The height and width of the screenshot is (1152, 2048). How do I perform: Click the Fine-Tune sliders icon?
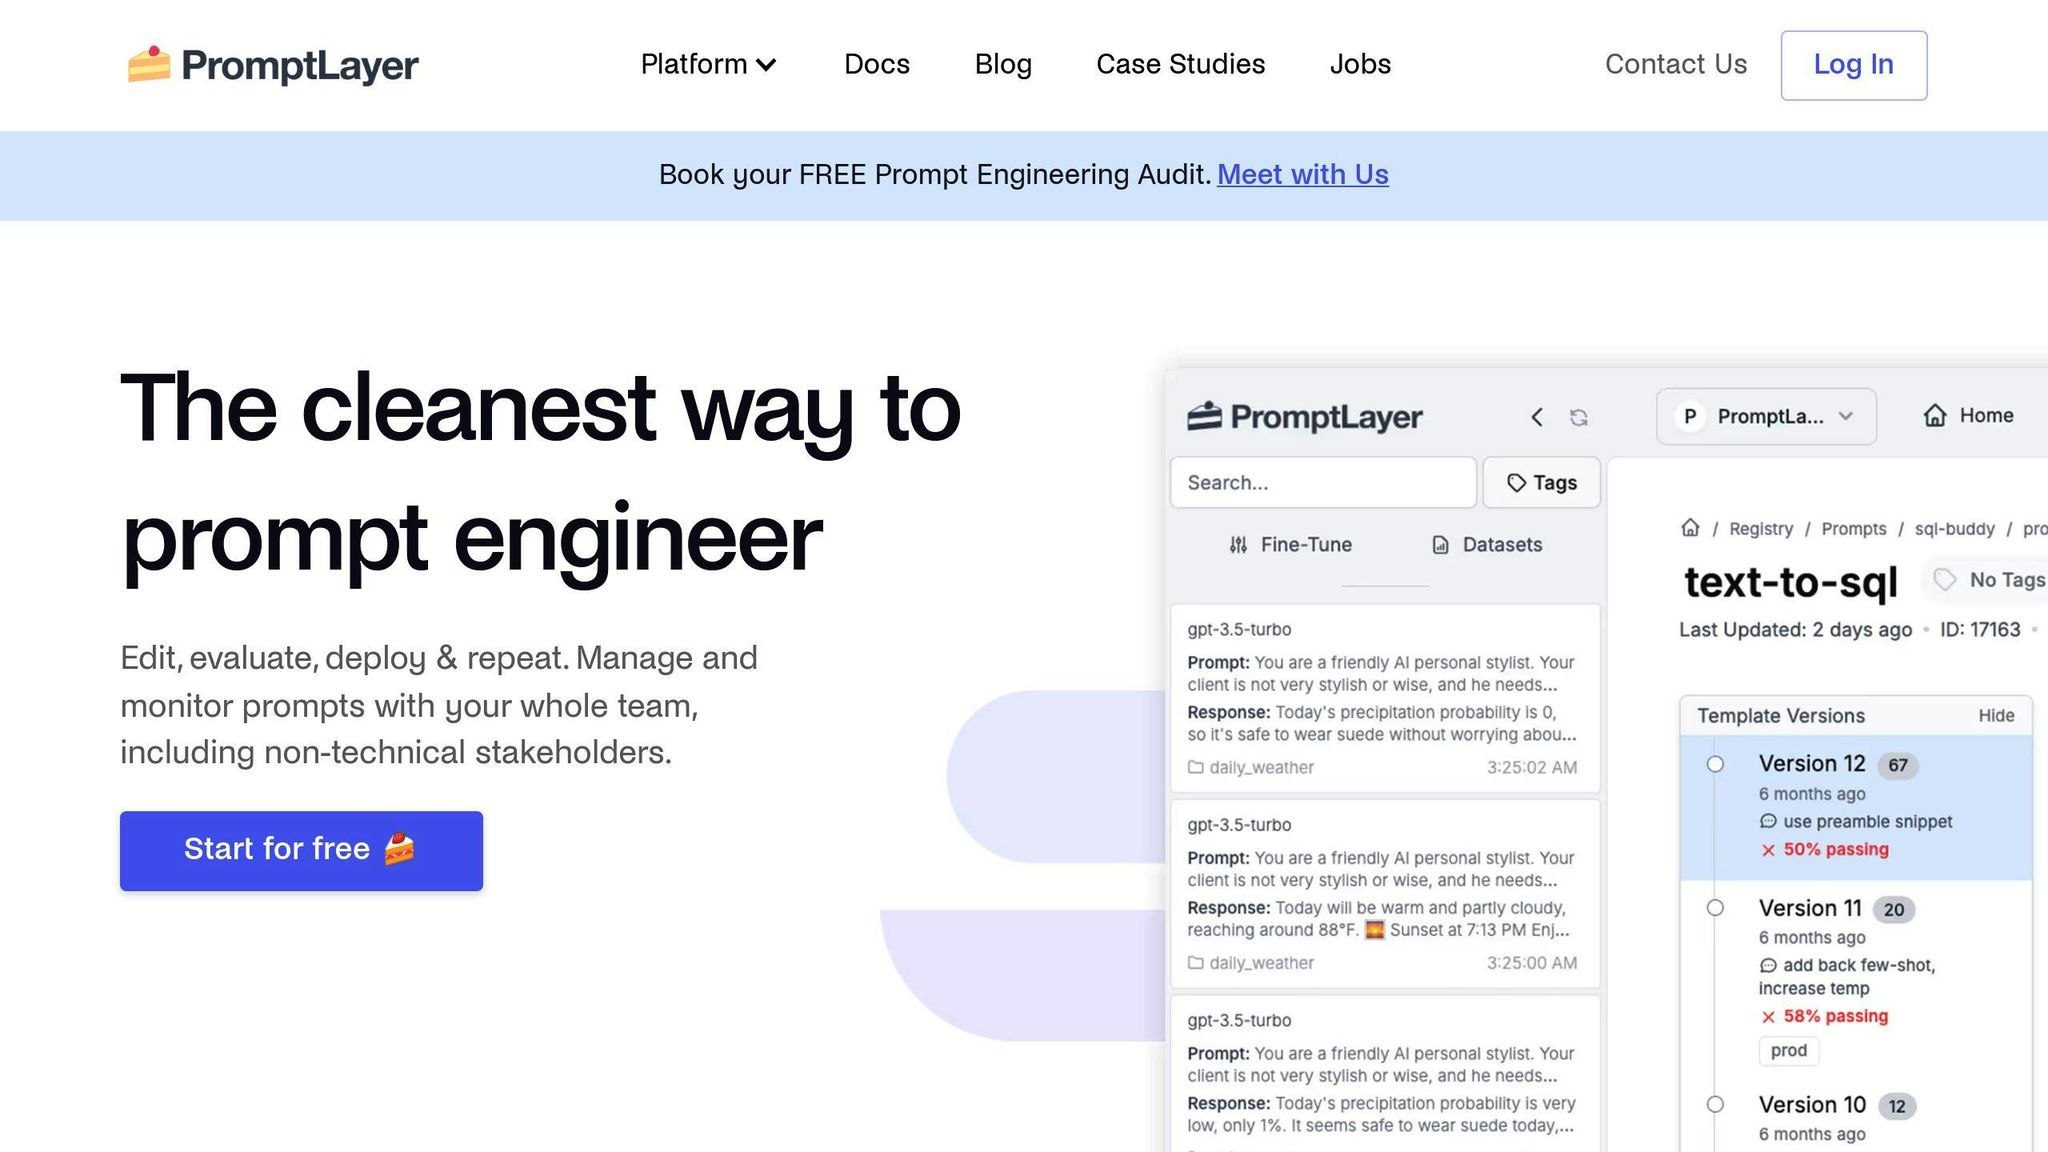[x=1238, y=545]
